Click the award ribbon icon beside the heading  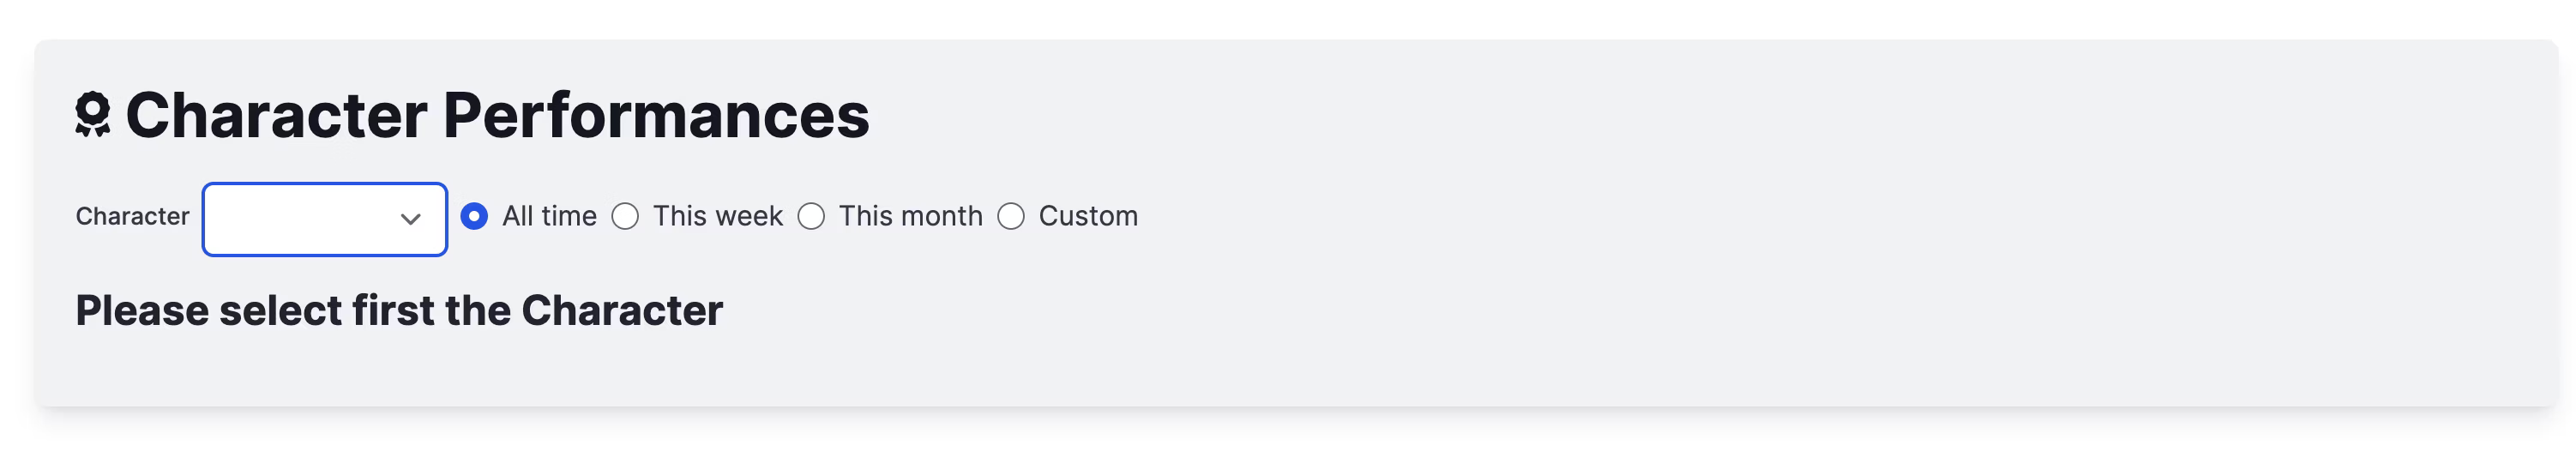coord(93,114)
